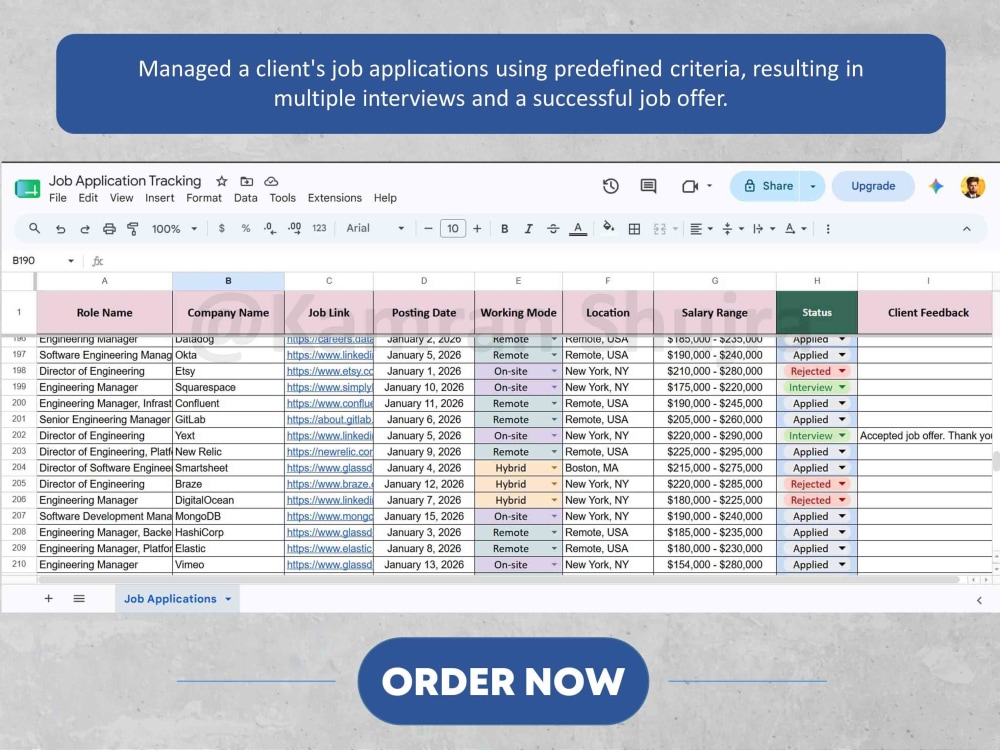This screenshot has height=750, width=1000.
Task: Open Status dropdown in Etsy row
Action: 842,371
